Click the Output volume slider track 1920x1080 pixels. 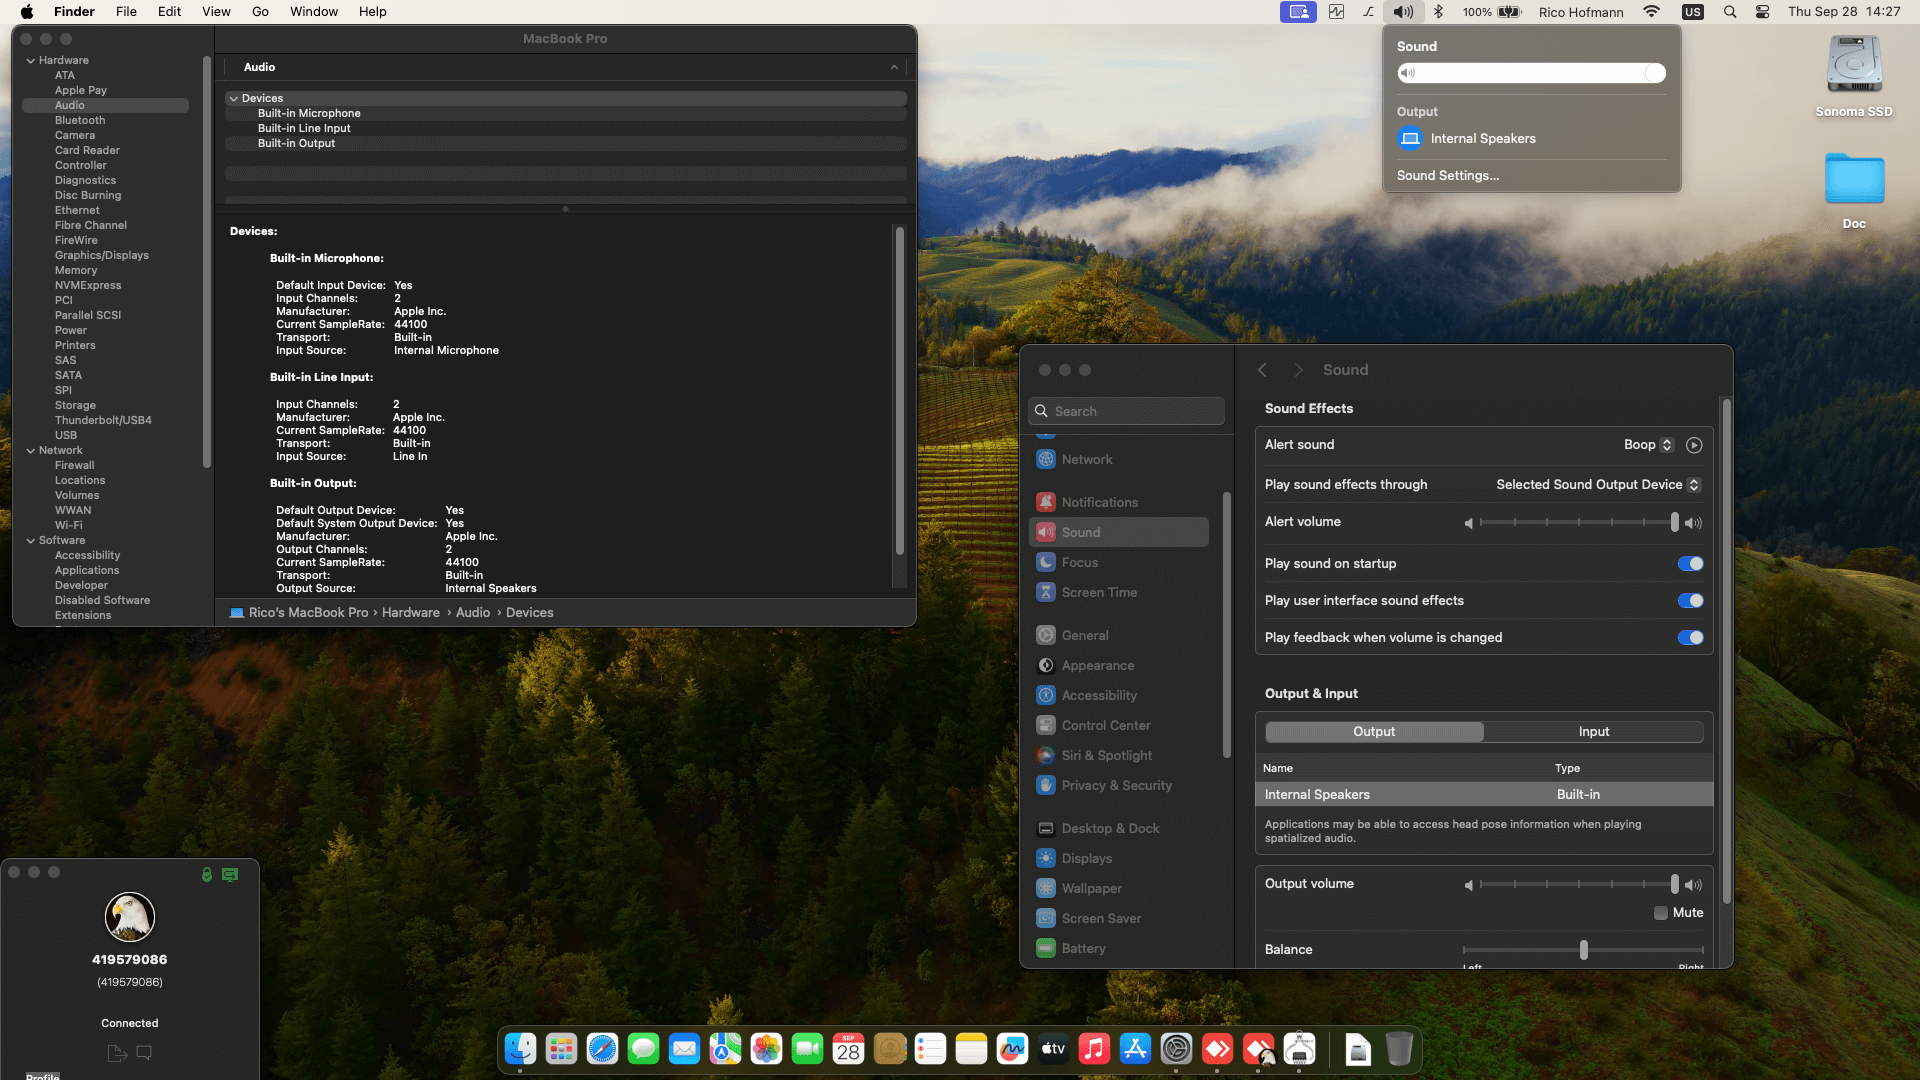(1577, 885)
